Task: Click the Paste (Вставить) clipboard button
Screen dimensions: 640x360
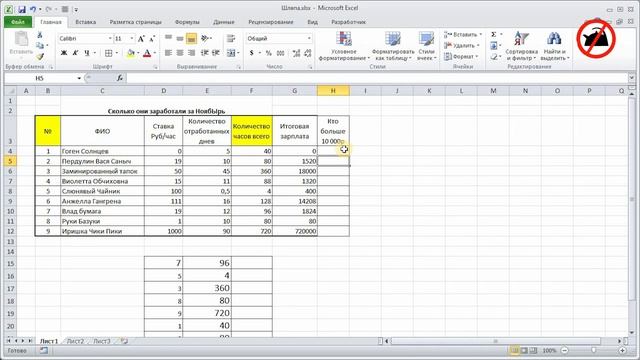Action: click(21, 44)
